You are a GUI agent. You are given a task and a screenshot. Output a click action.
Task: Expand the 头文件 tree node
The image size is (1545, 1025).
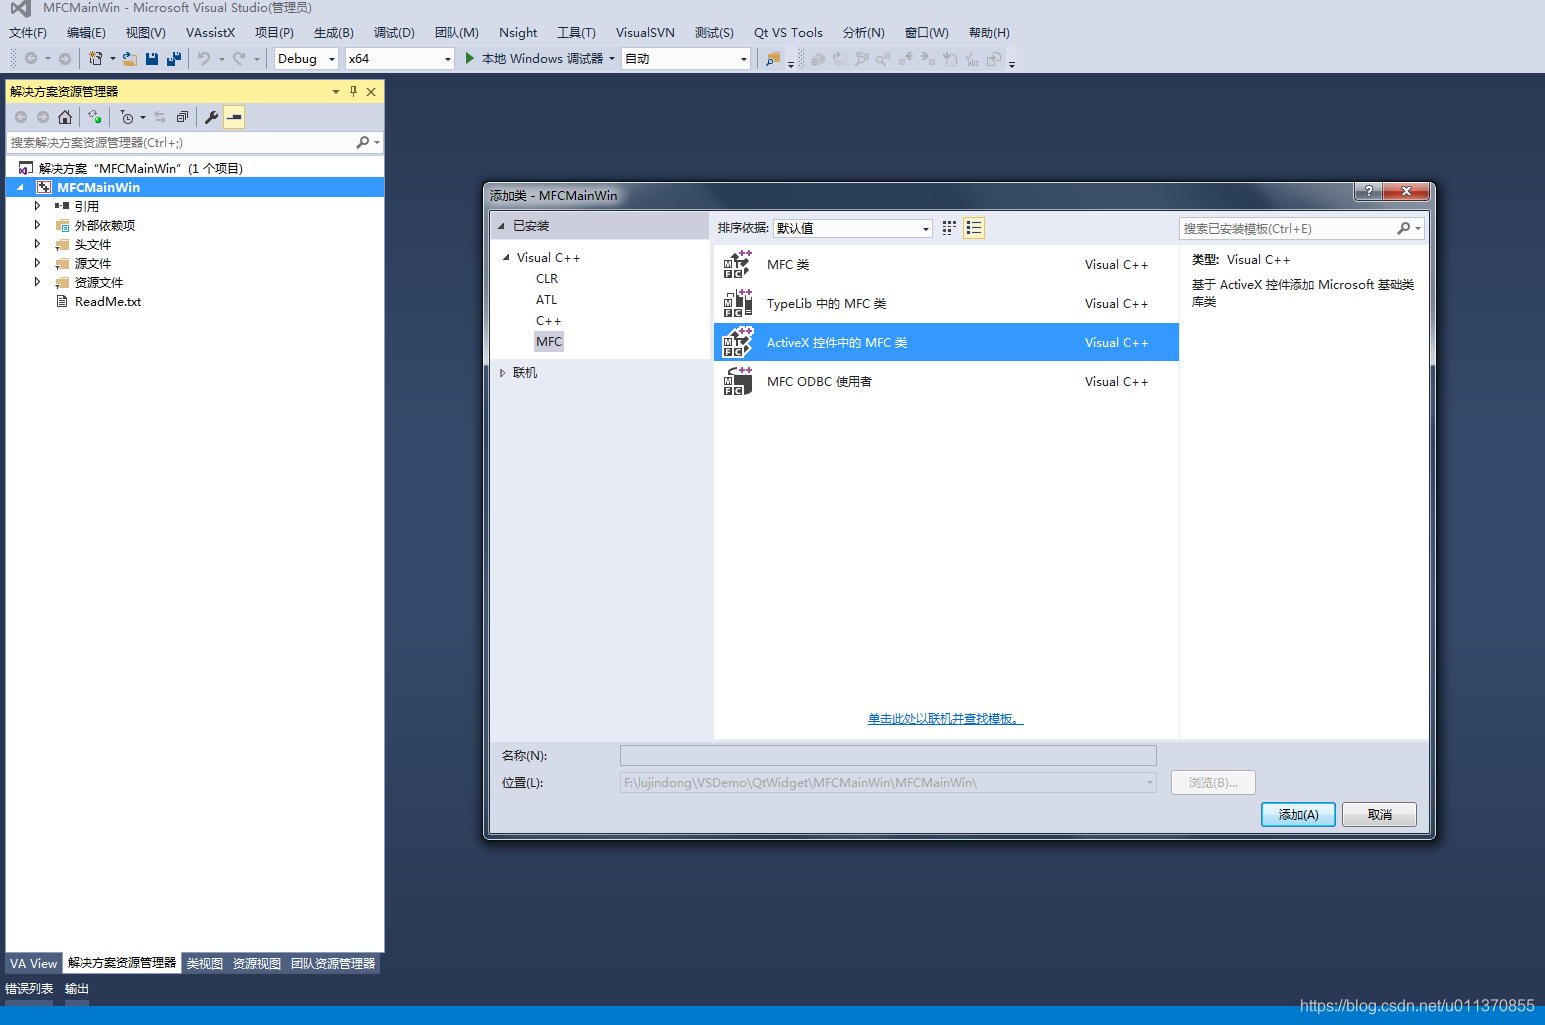click(x=38, y=244)
